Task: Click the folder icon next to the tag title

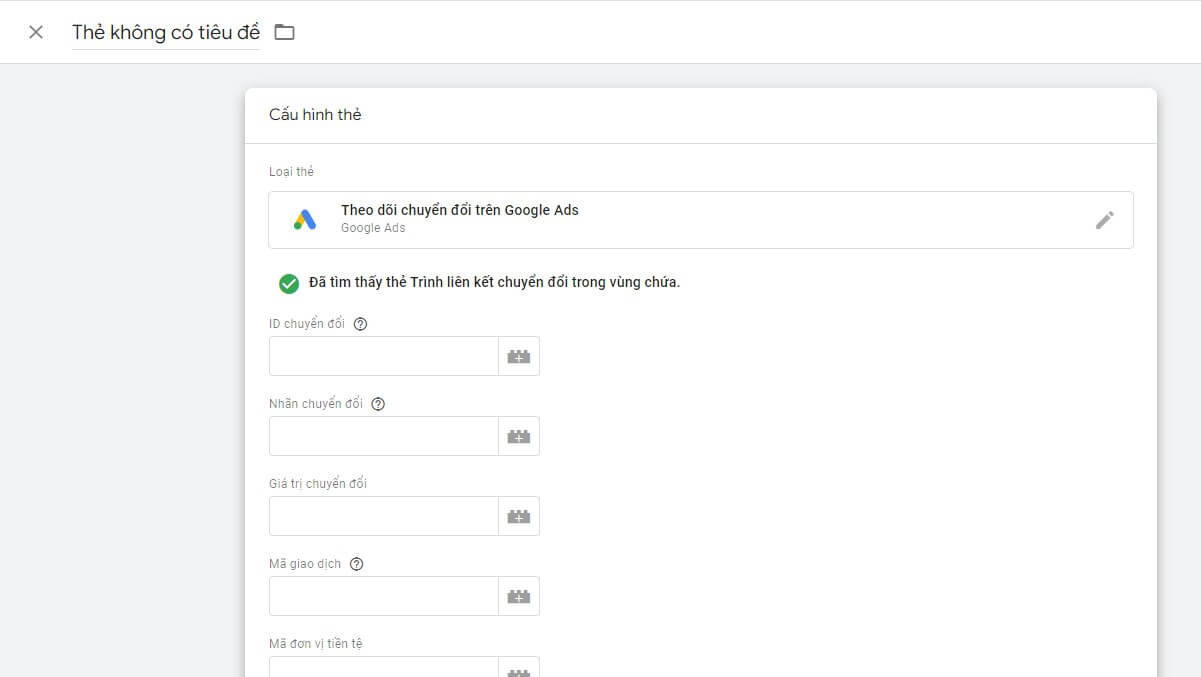Action: click(x=284, y=31)
